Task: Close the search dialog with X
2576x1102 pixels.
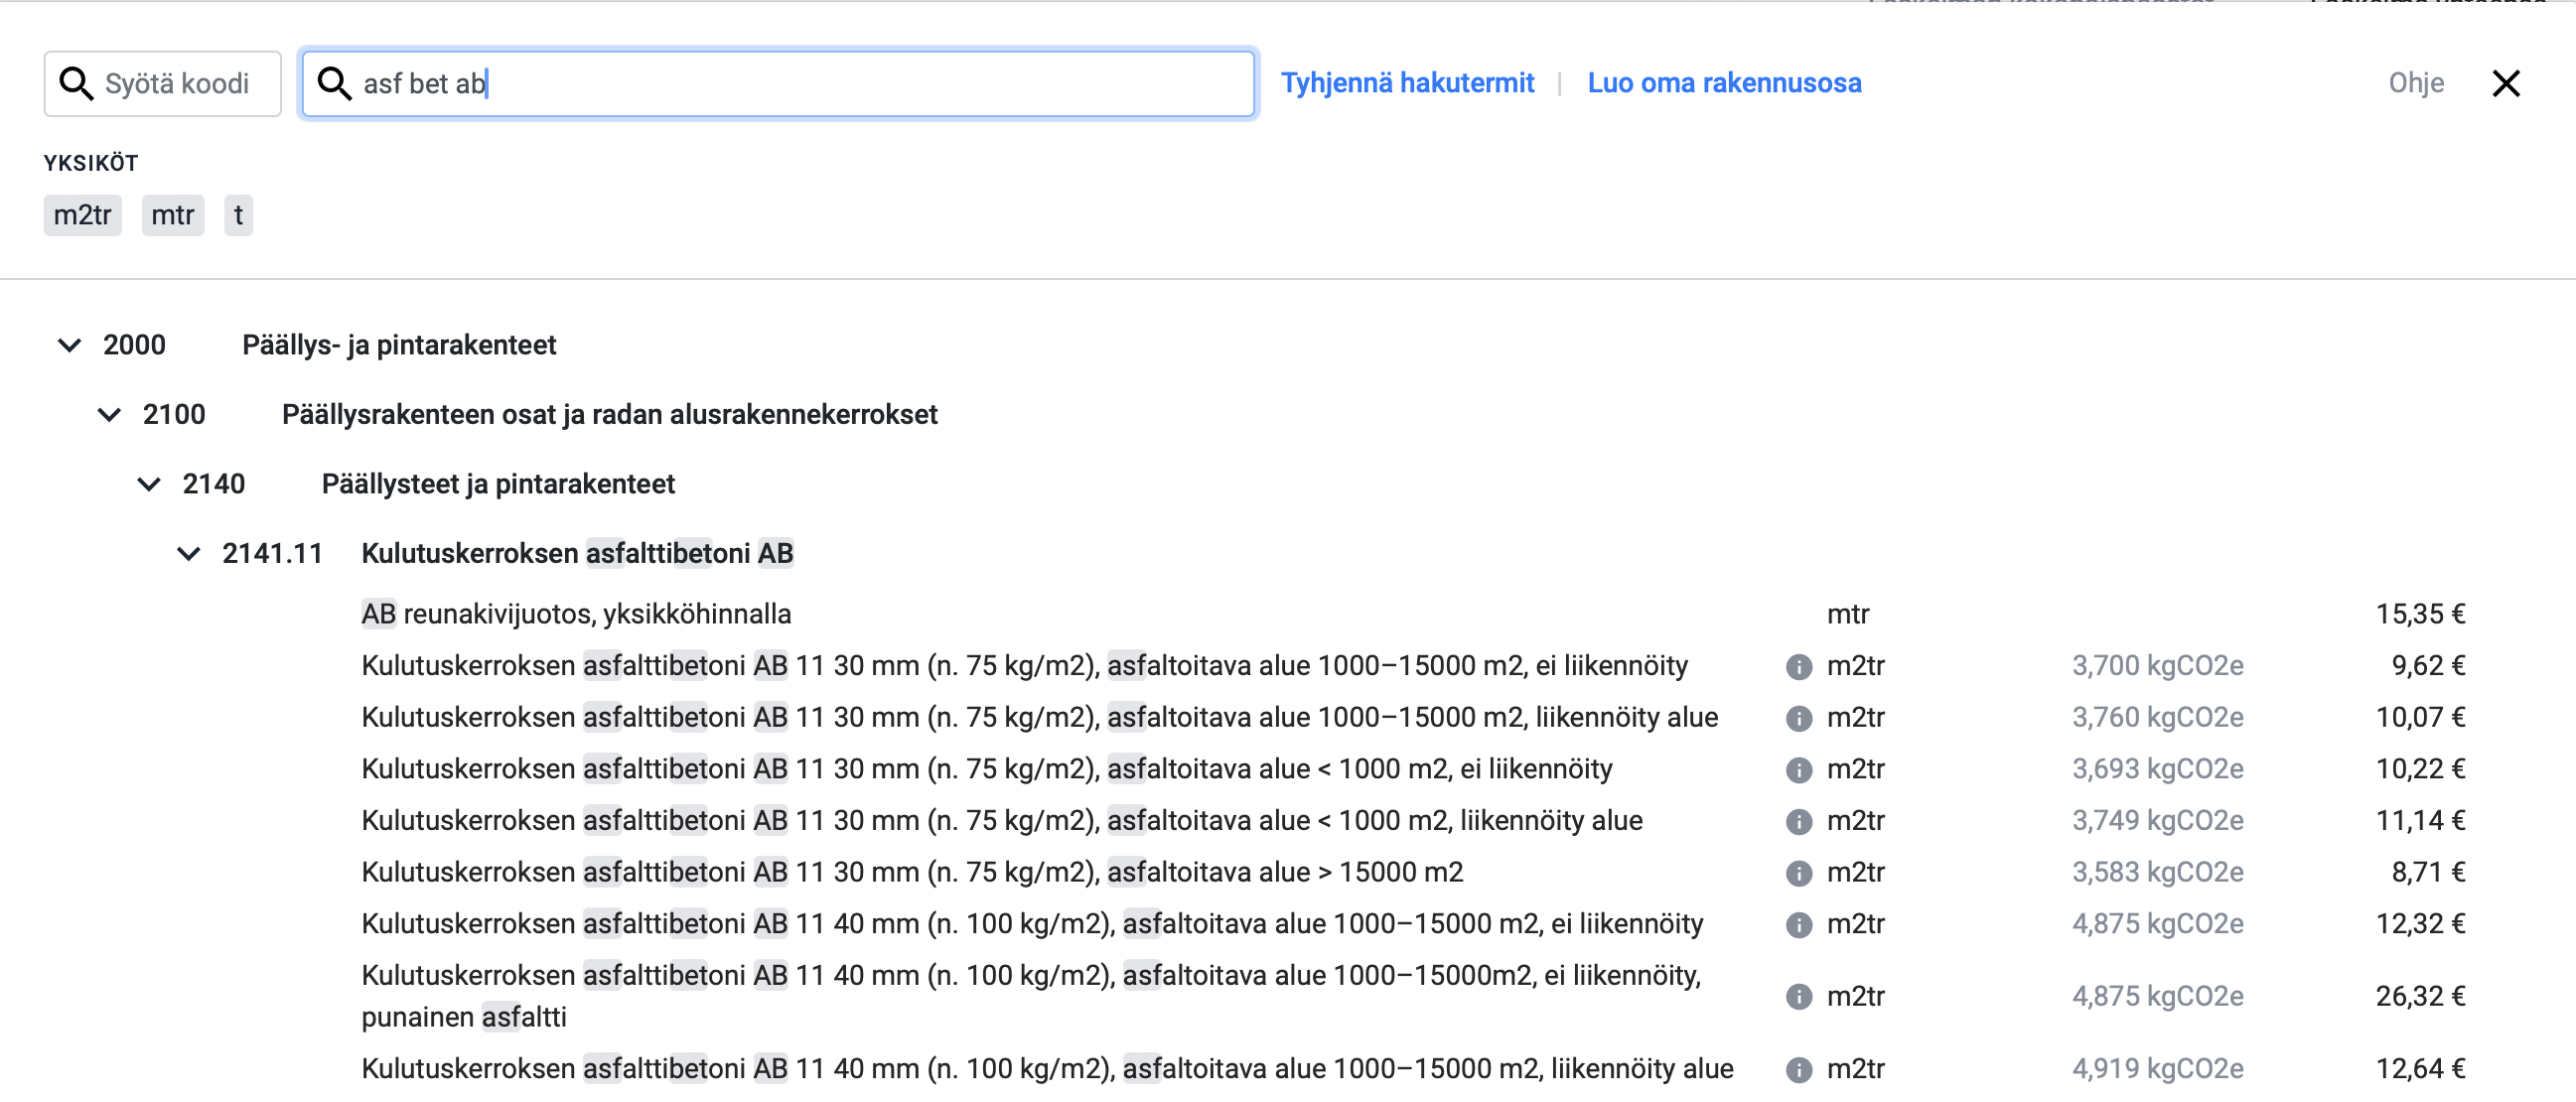Action: [x=2506, y=83]
